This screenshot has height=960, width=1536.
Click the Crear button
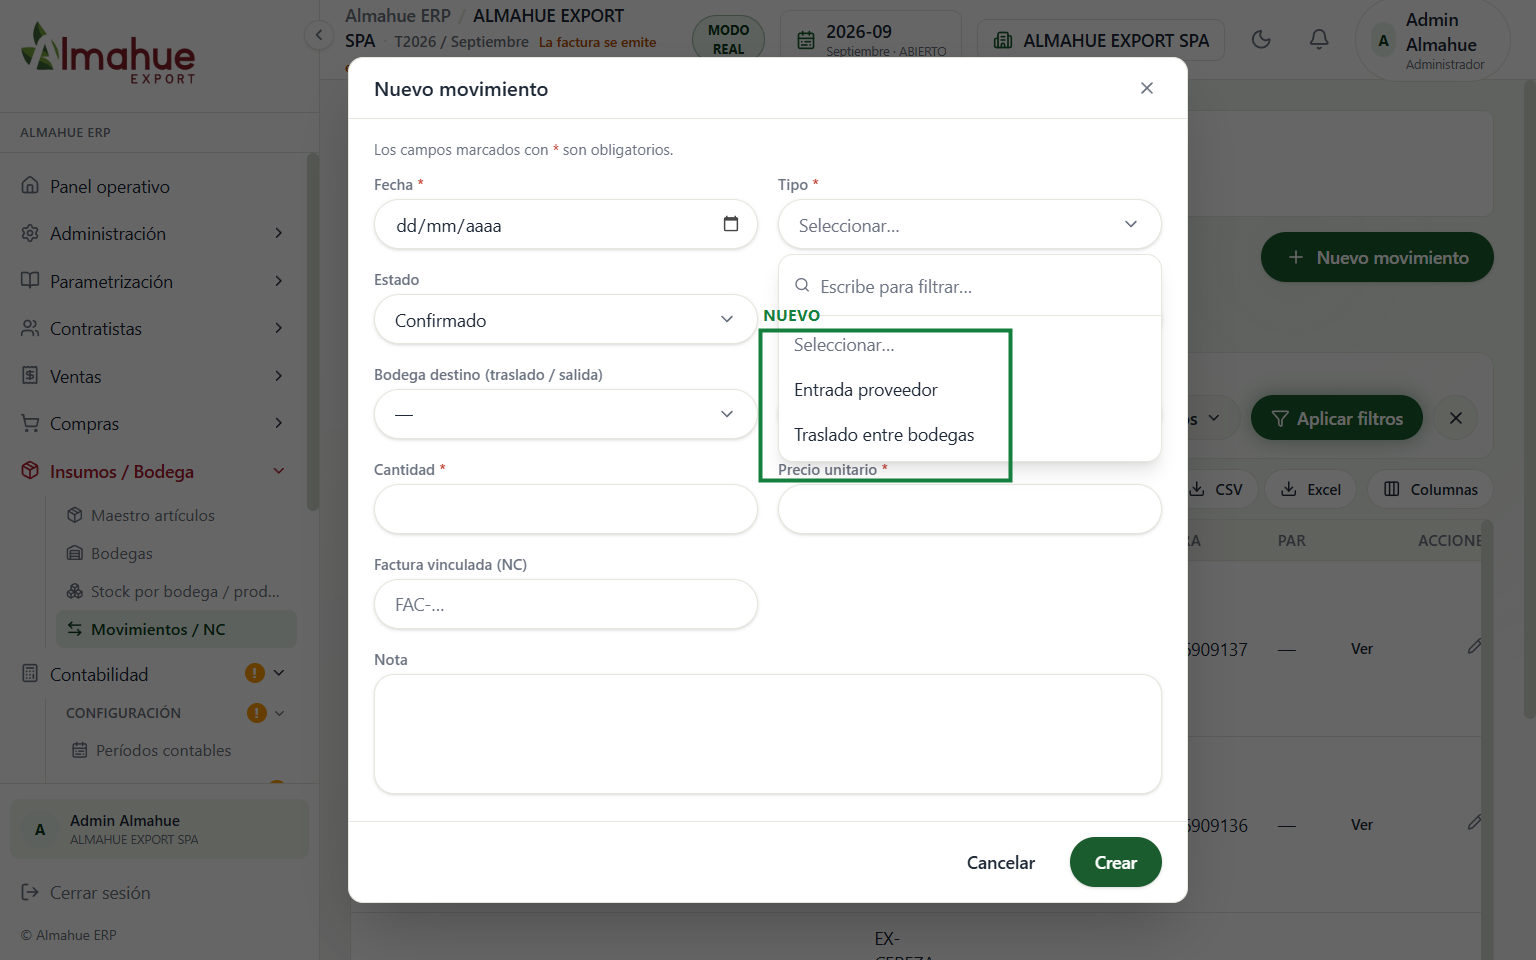pos(1115,862)
